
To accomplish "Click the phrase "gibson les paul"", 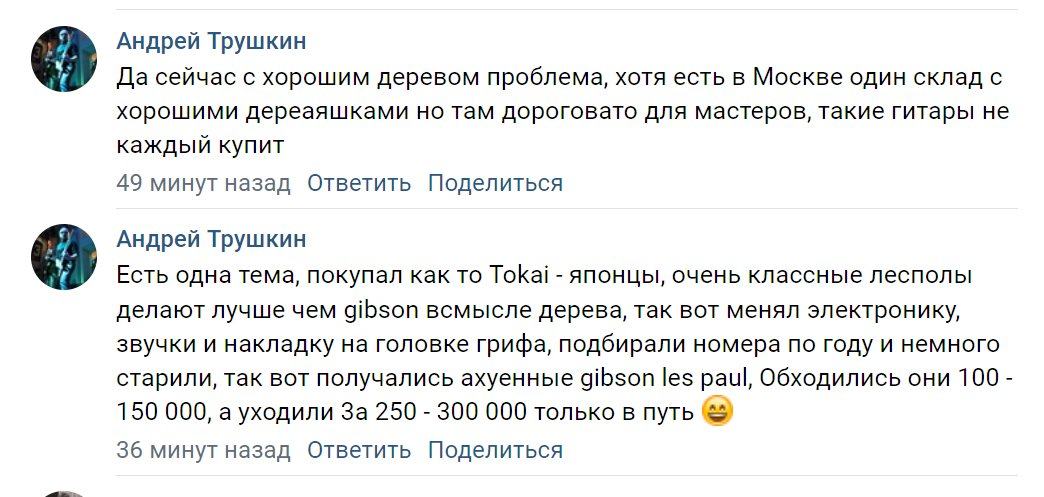I will coord(657,379).
